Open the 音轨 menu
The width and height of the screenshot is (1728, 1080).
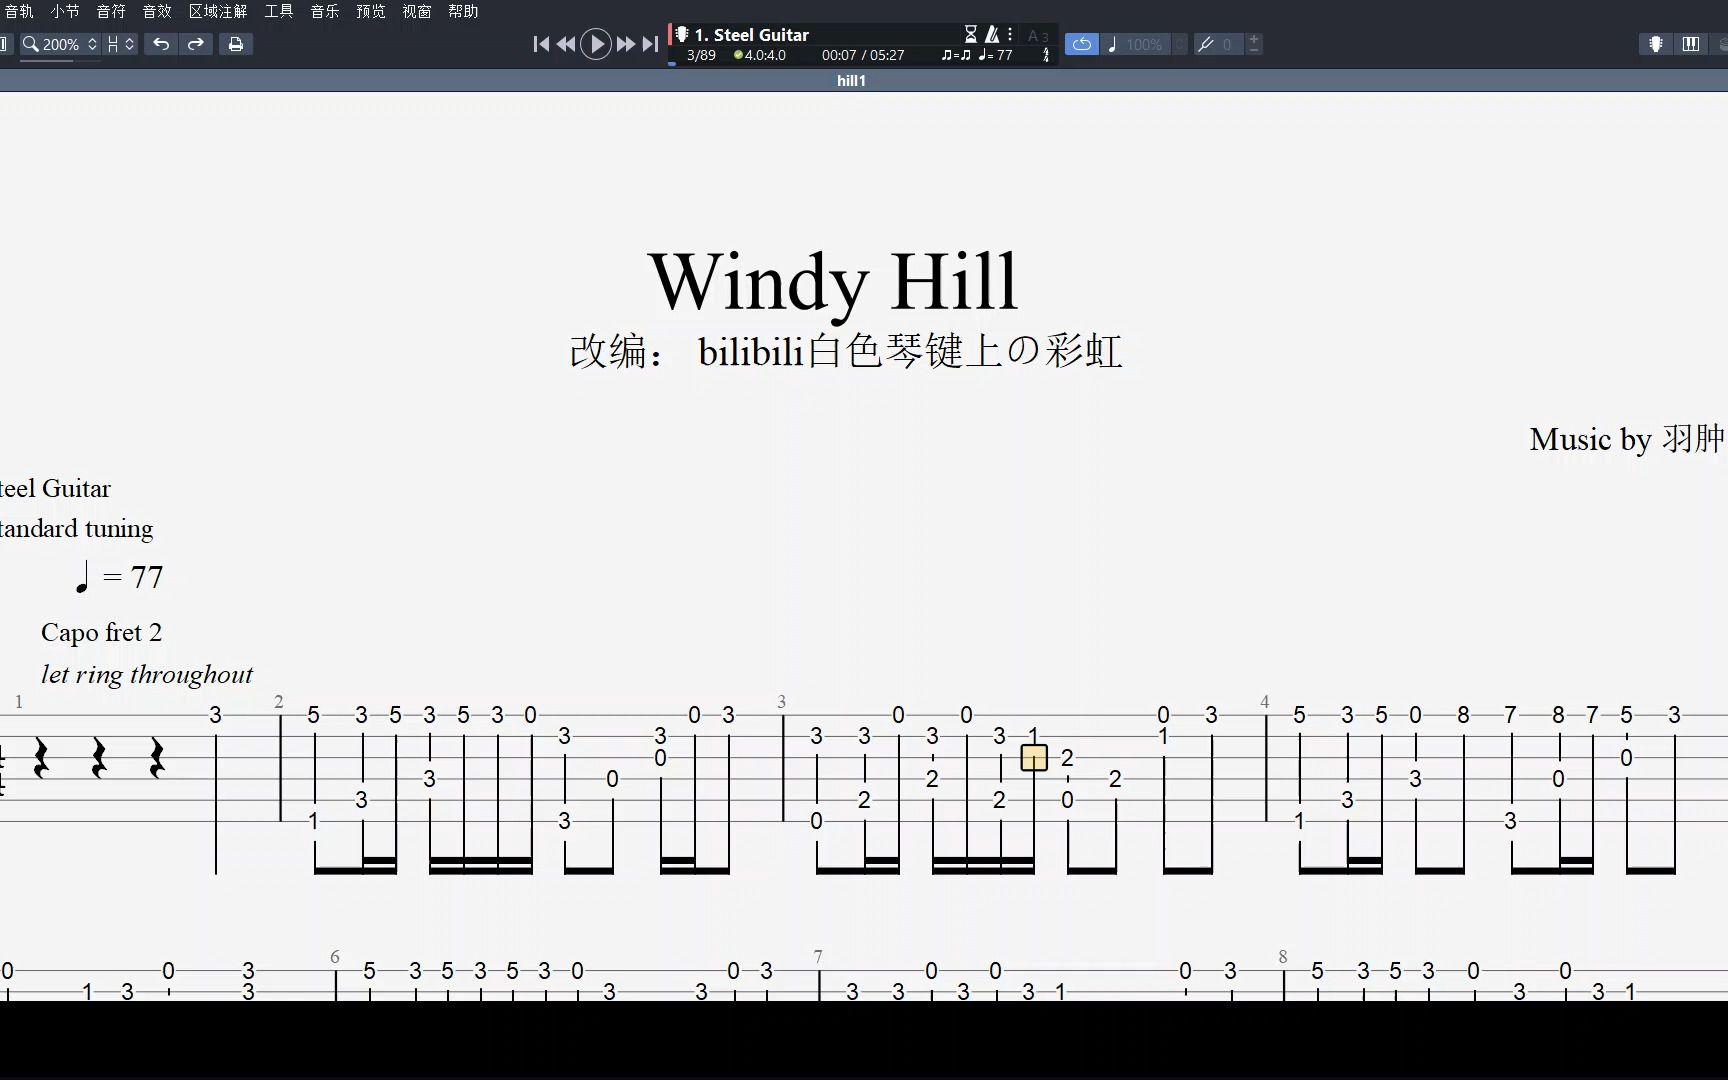click(x=19, y=11)
